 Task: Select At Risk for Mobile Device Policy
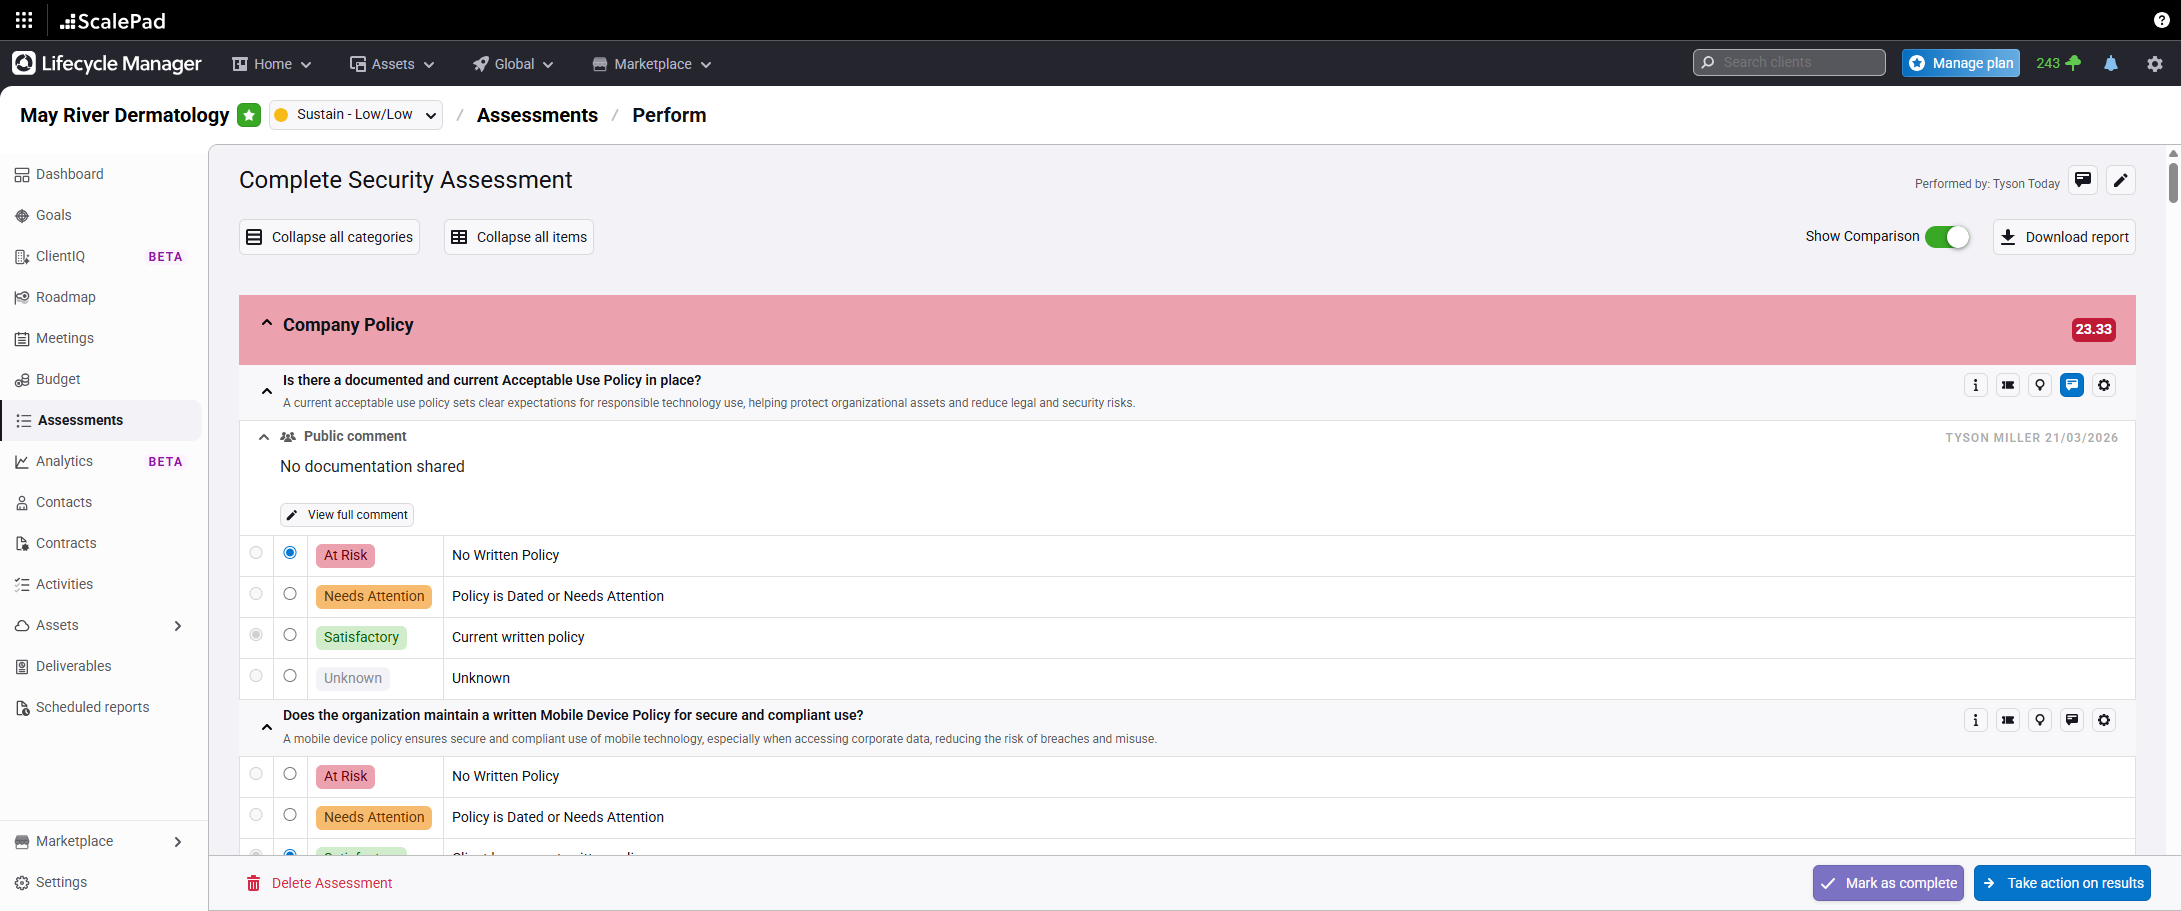pos(290,774)
